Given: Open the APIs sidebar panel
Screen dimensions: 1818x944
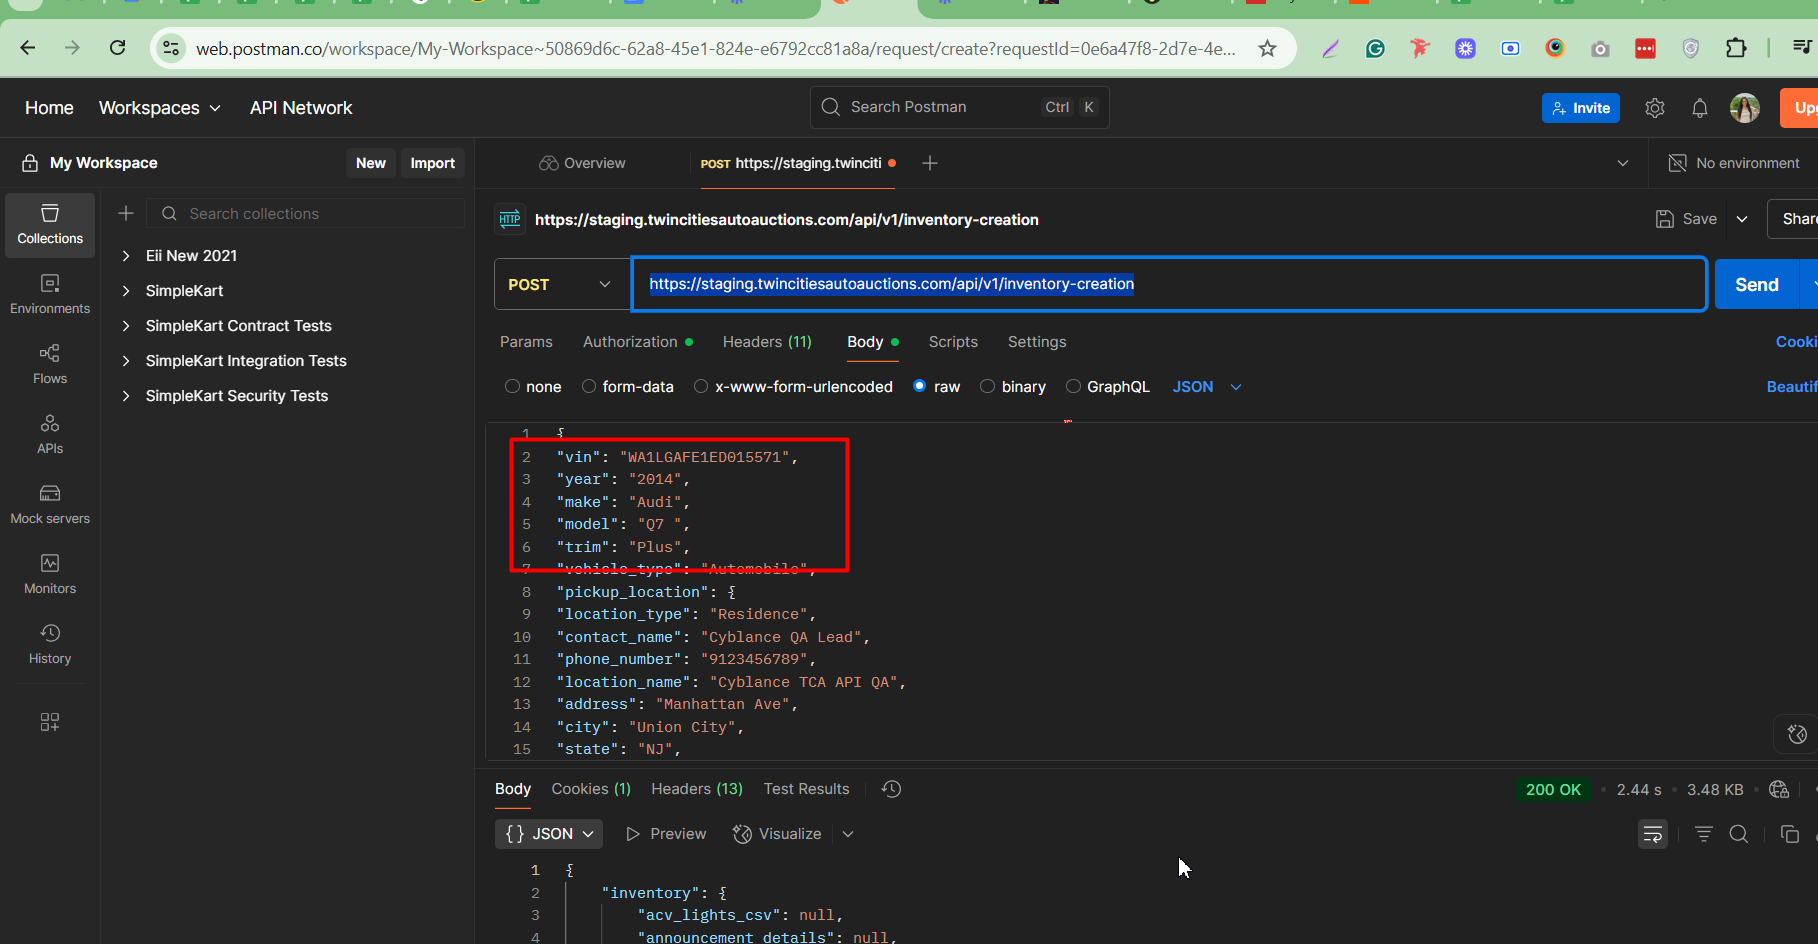Looking at the screenshot, I should click(x=50, y=435).
